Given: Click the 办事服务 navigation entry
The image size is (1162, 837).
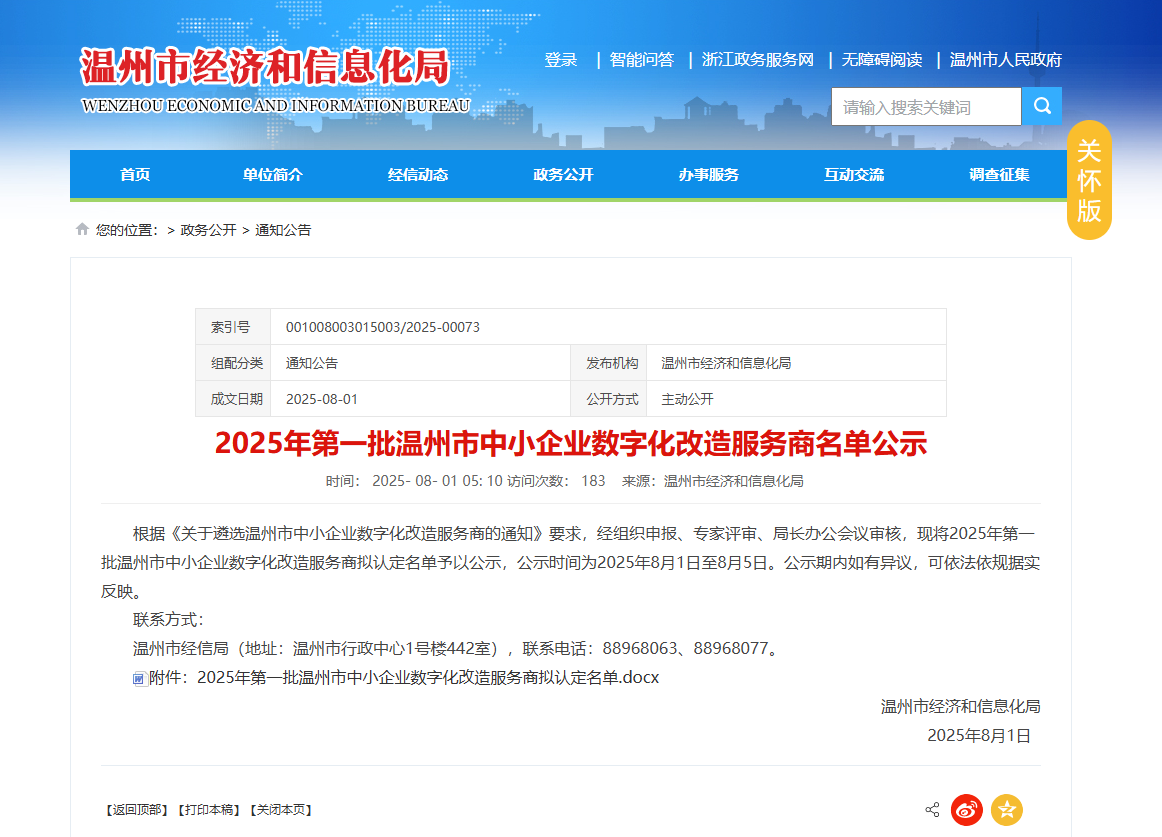Looking at the screenshot, I should (x=709, y=174).
